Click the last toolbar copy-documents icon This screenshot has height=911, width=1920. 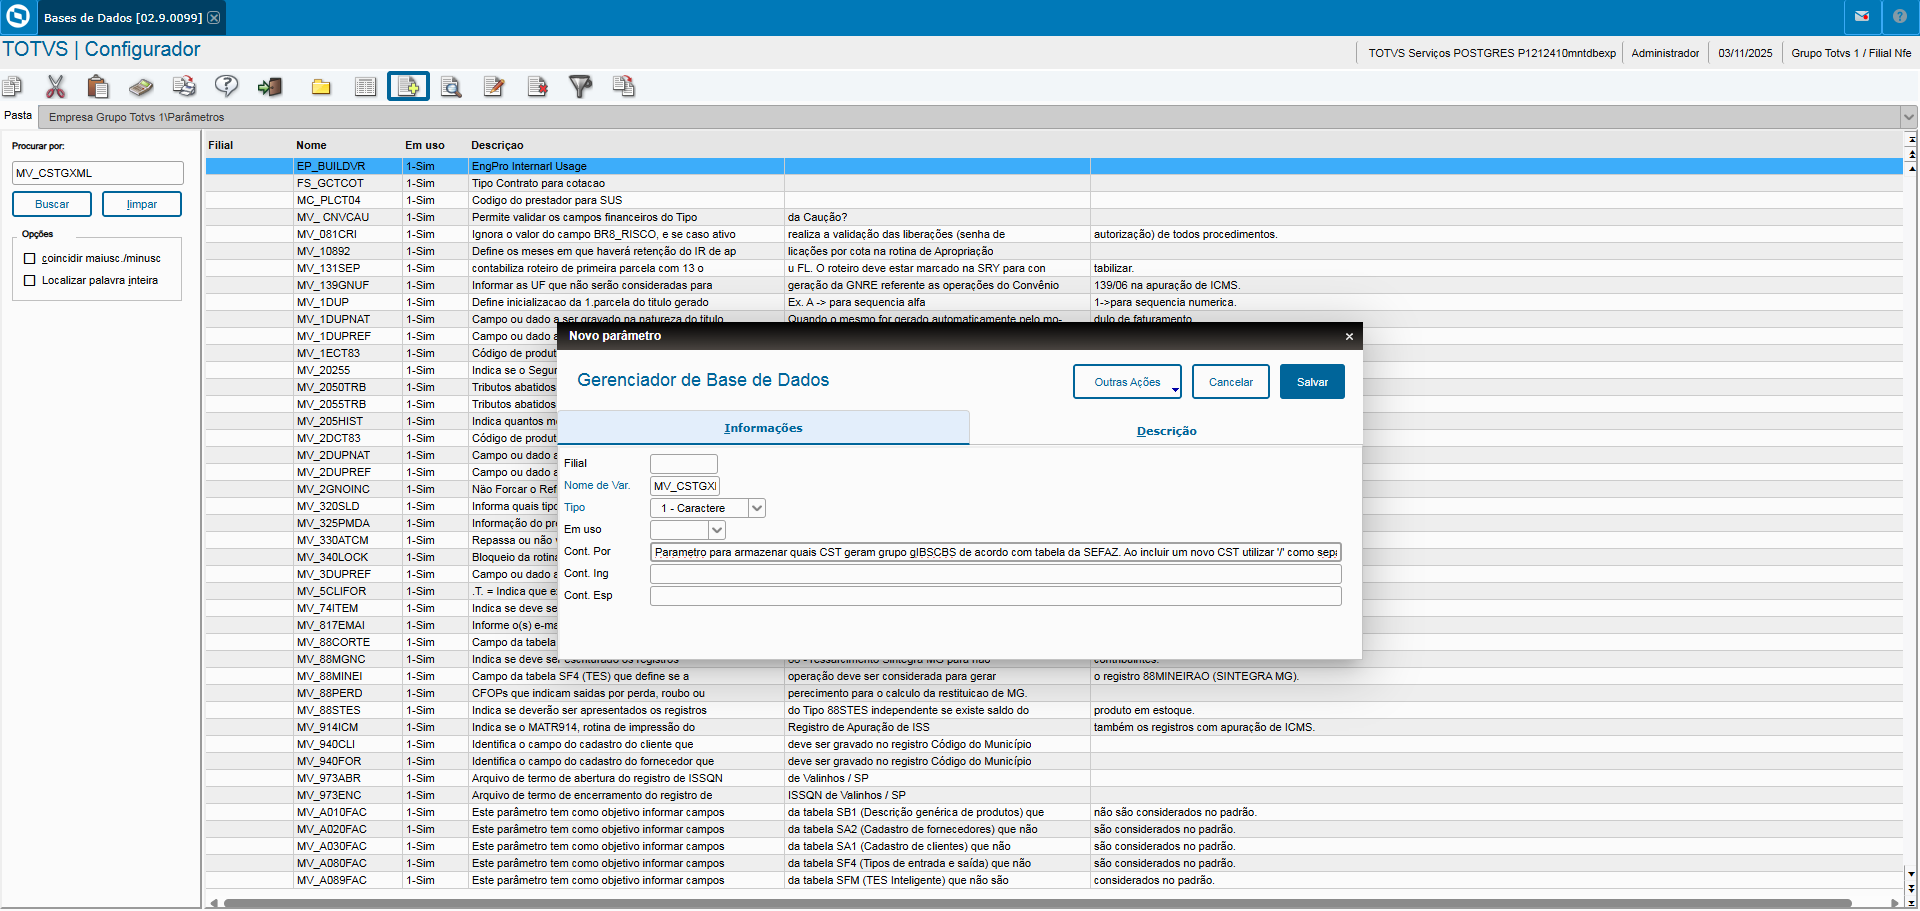point(624,87)
